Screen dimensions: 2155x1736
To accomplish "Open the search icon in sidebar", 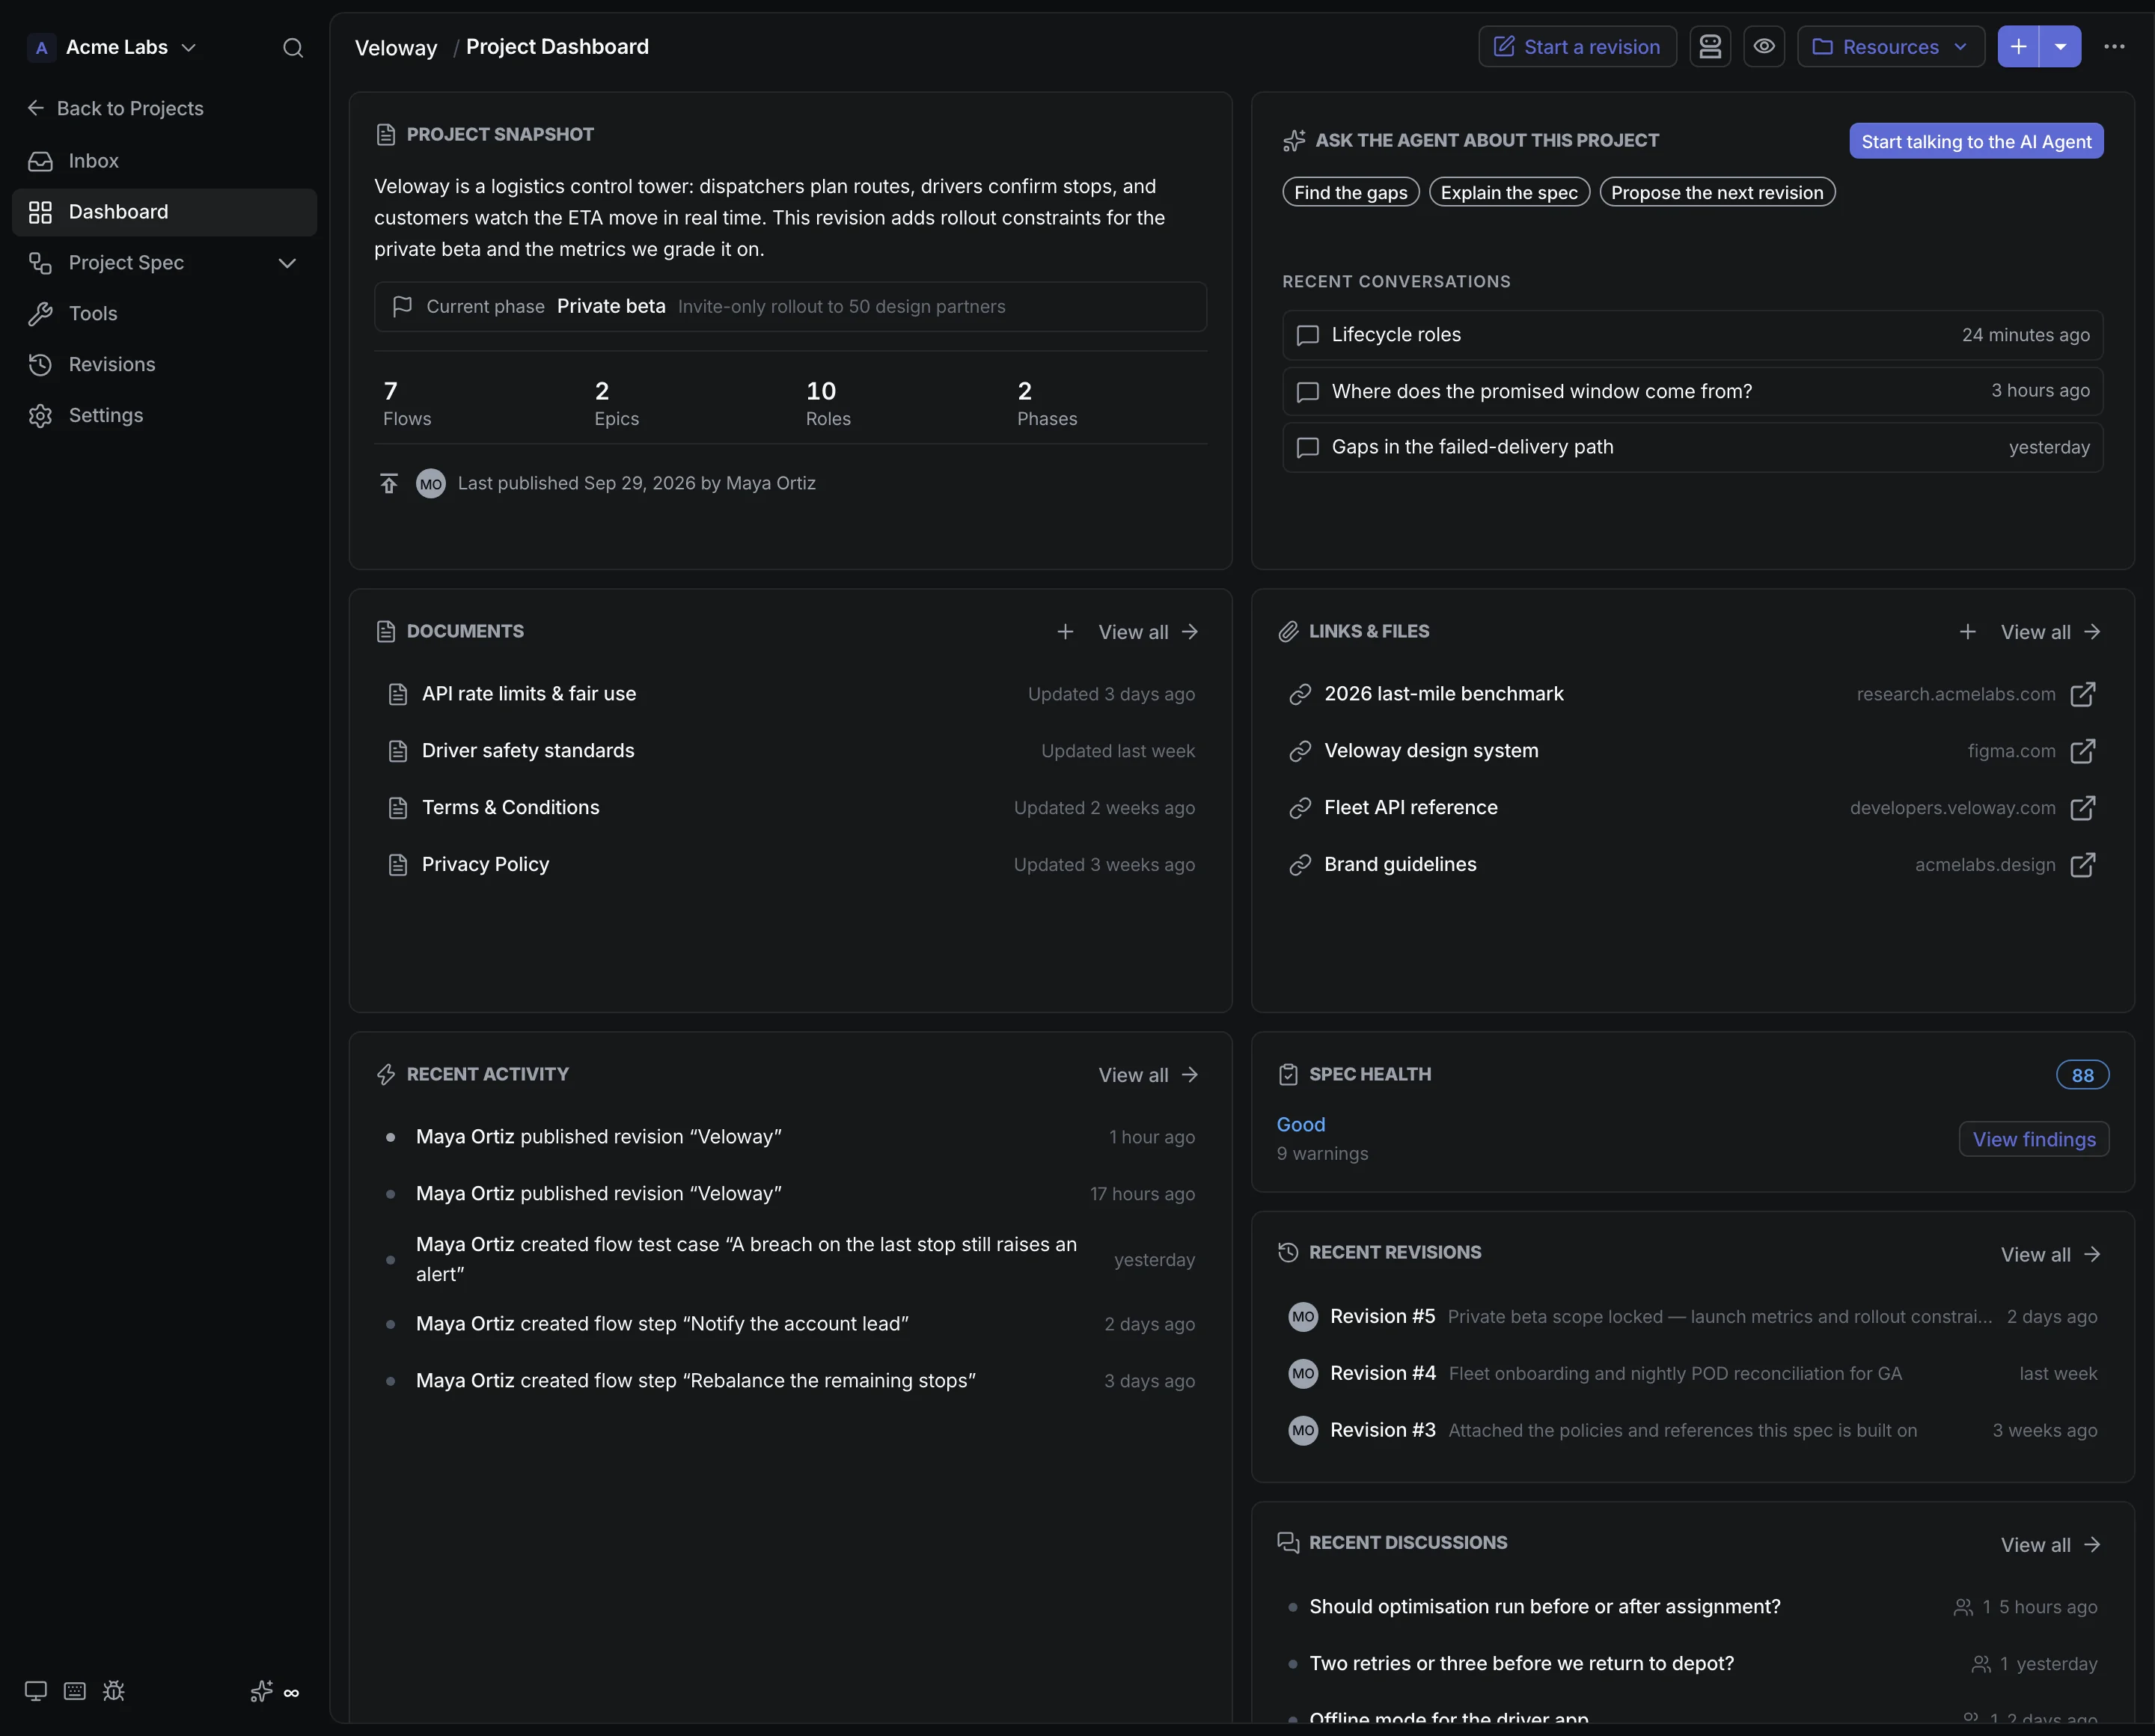I will point(292,47).
